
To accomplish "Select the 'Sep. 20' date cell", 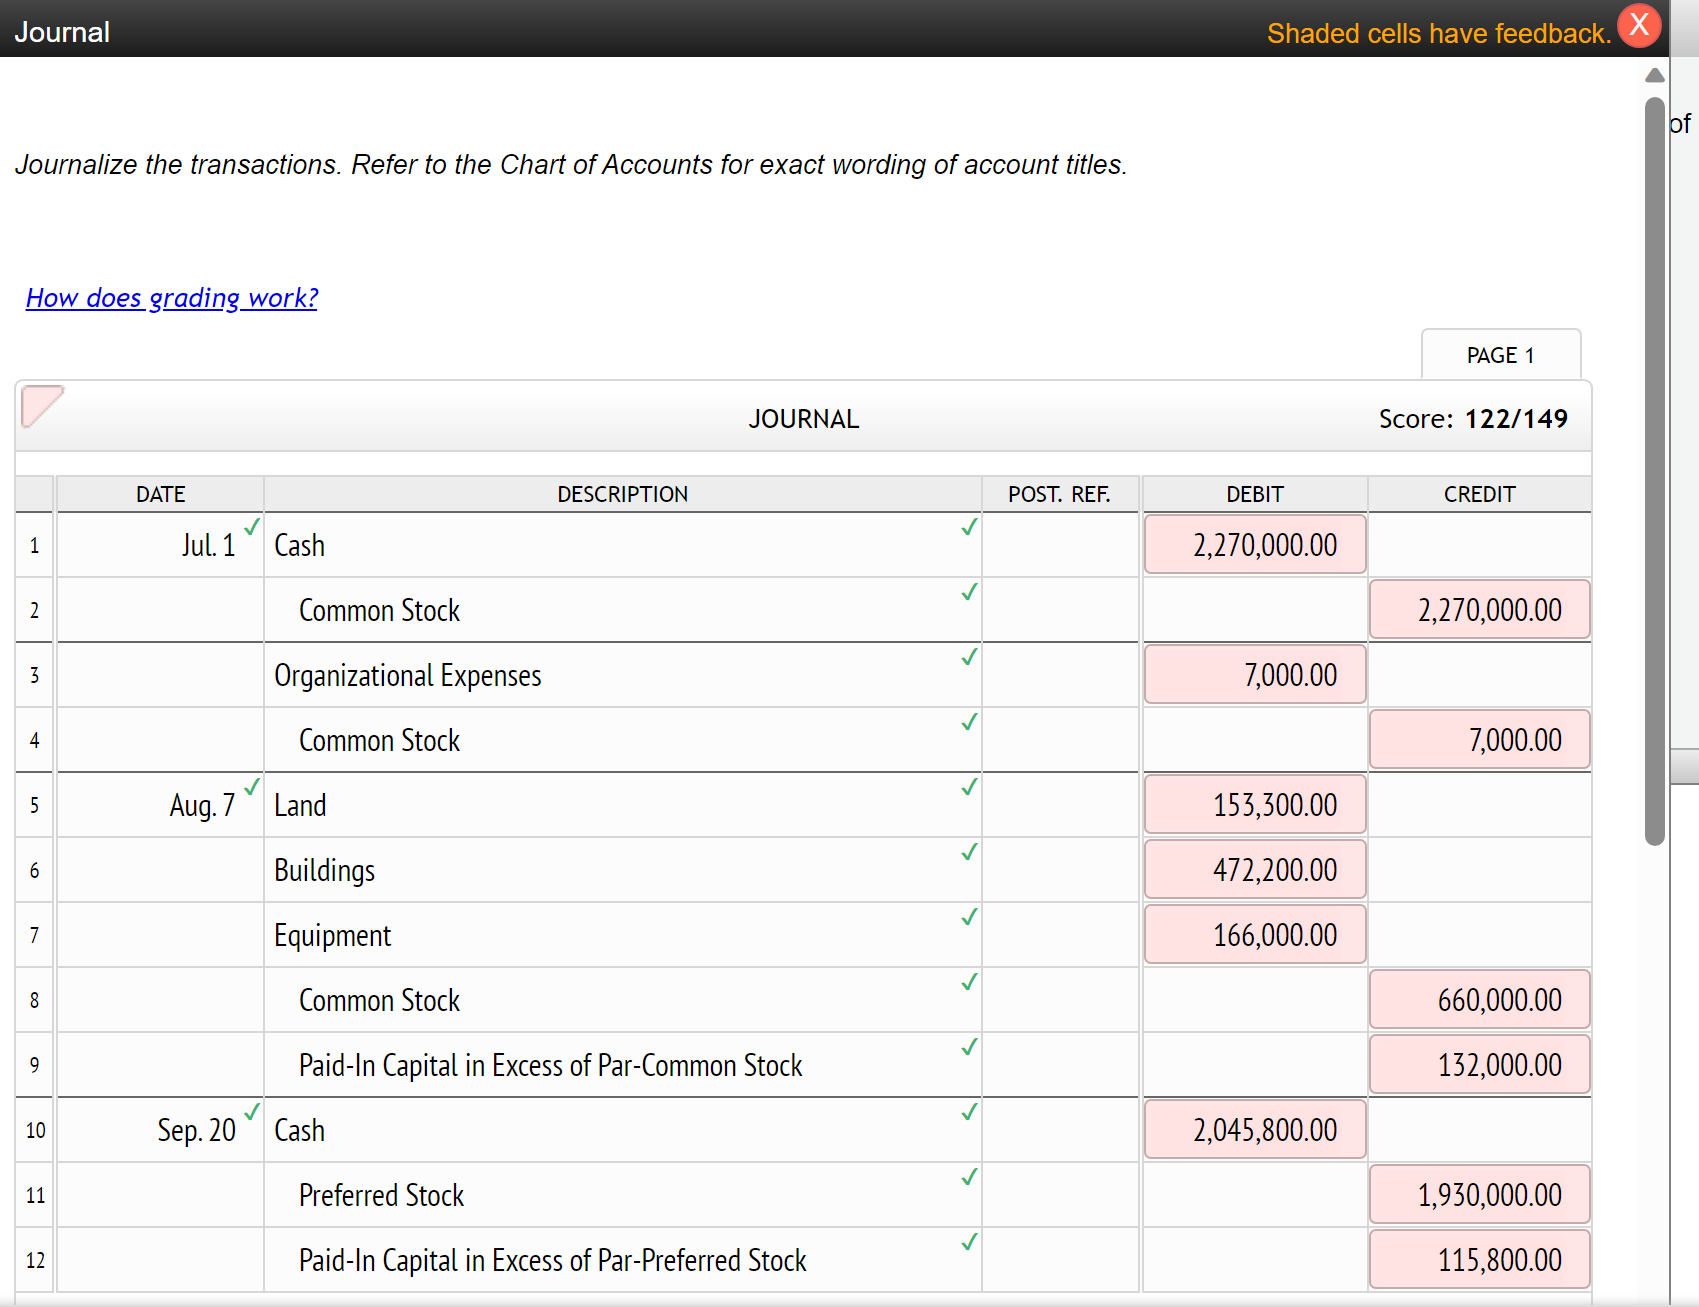I will (x=161, y=1130).
